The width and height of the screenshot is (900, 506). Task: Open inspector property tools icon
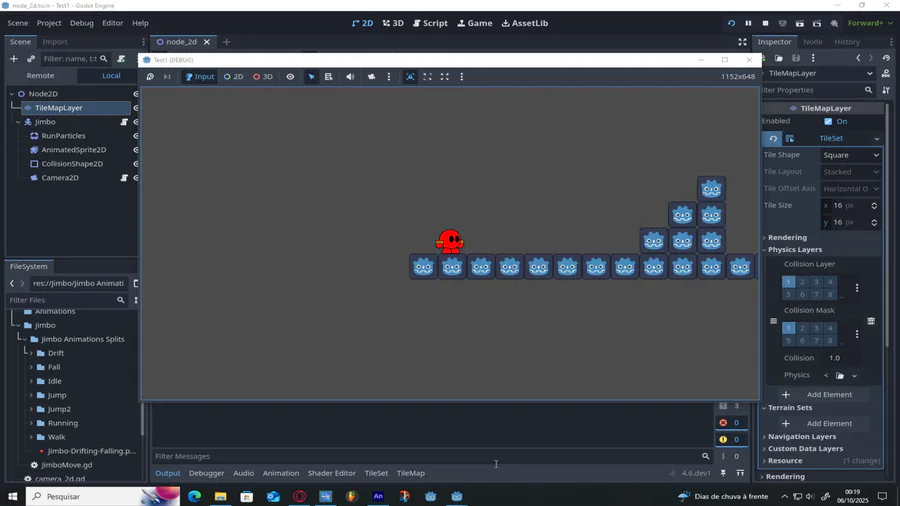(886, 90)
